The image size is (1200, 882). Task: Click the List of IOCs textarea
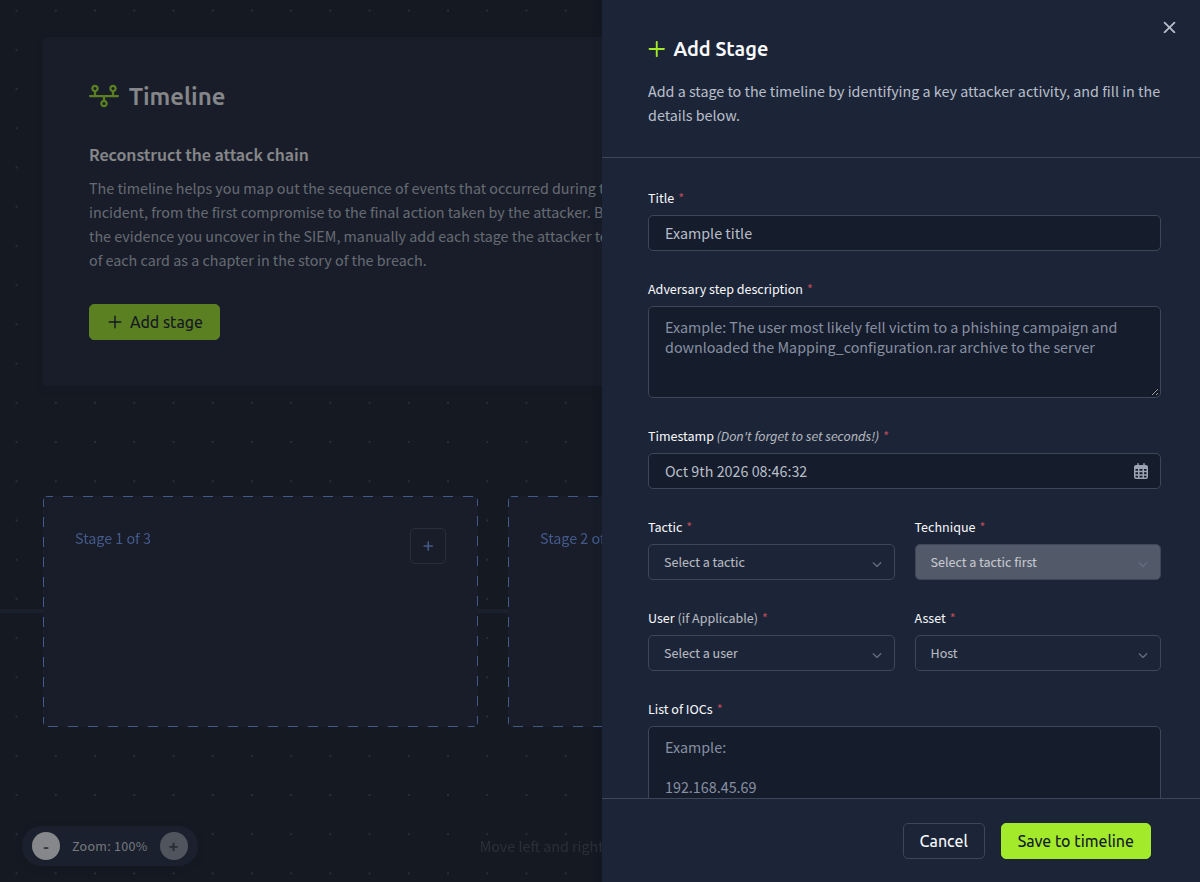(904, 762)
